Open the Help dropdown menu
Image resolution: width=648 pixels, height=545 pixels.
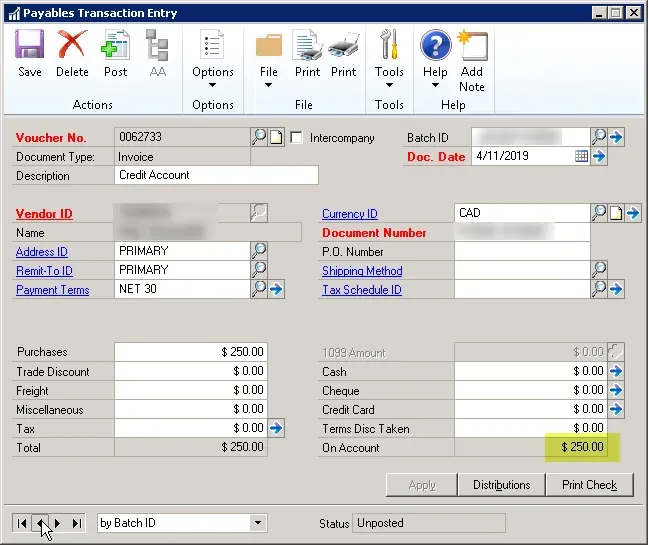click(x=435, y=58)
